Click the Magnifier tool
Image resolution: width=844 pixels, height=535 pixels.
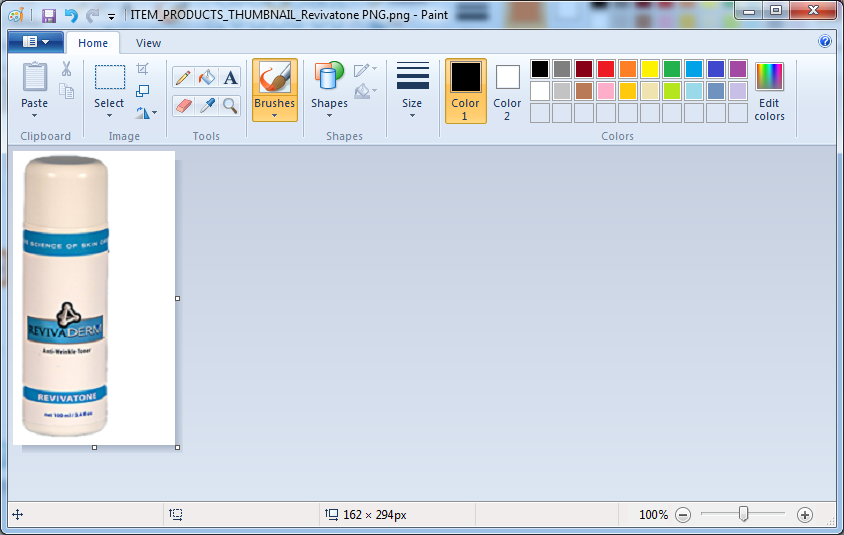[x=231, y=105]
